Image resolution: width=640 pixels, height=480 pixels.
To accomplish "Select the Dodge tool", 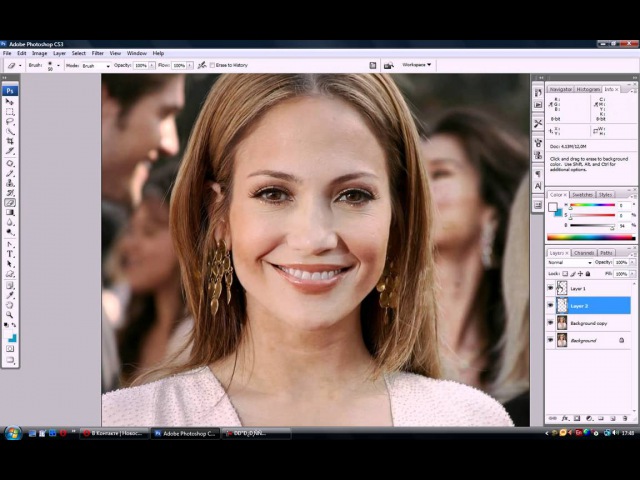I will 10,232.
